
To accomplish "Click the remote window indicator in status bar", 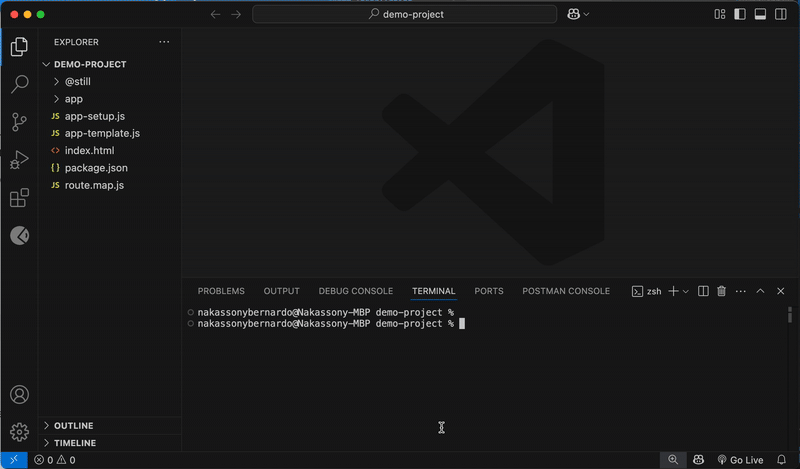I will (x=14, y=460).
